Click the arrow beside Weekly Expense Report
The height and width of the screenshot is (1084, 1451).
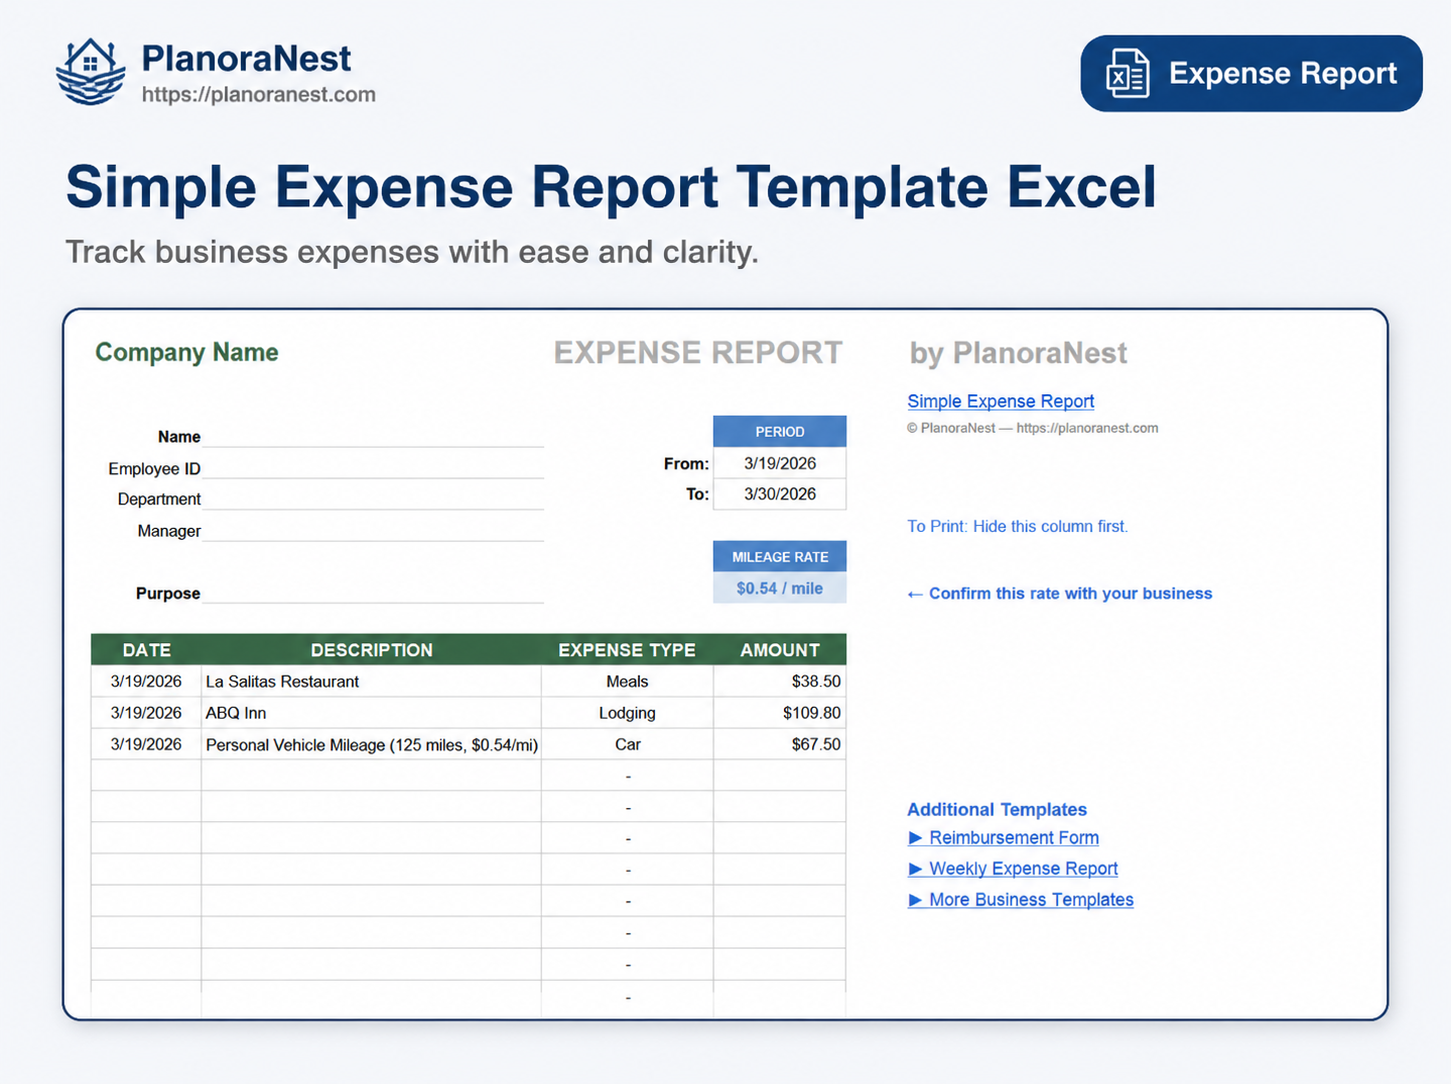915,869
